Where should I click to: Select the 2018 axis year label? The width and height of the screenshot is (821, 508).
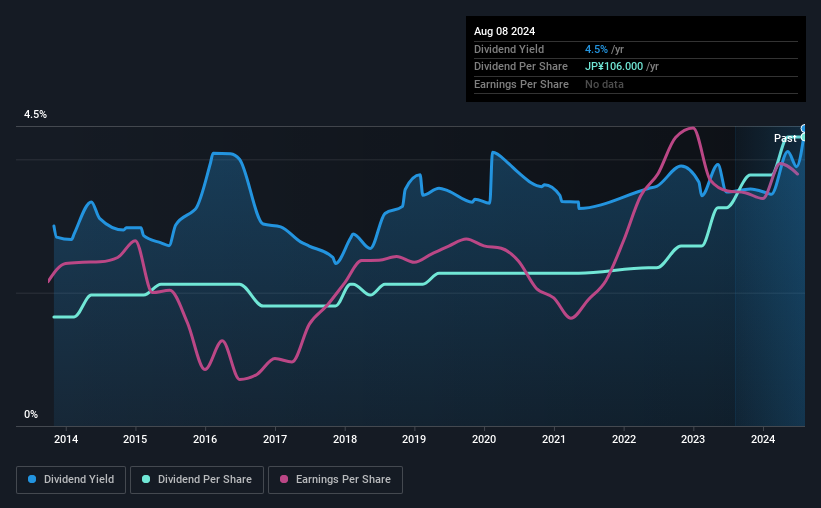[345, 439]
